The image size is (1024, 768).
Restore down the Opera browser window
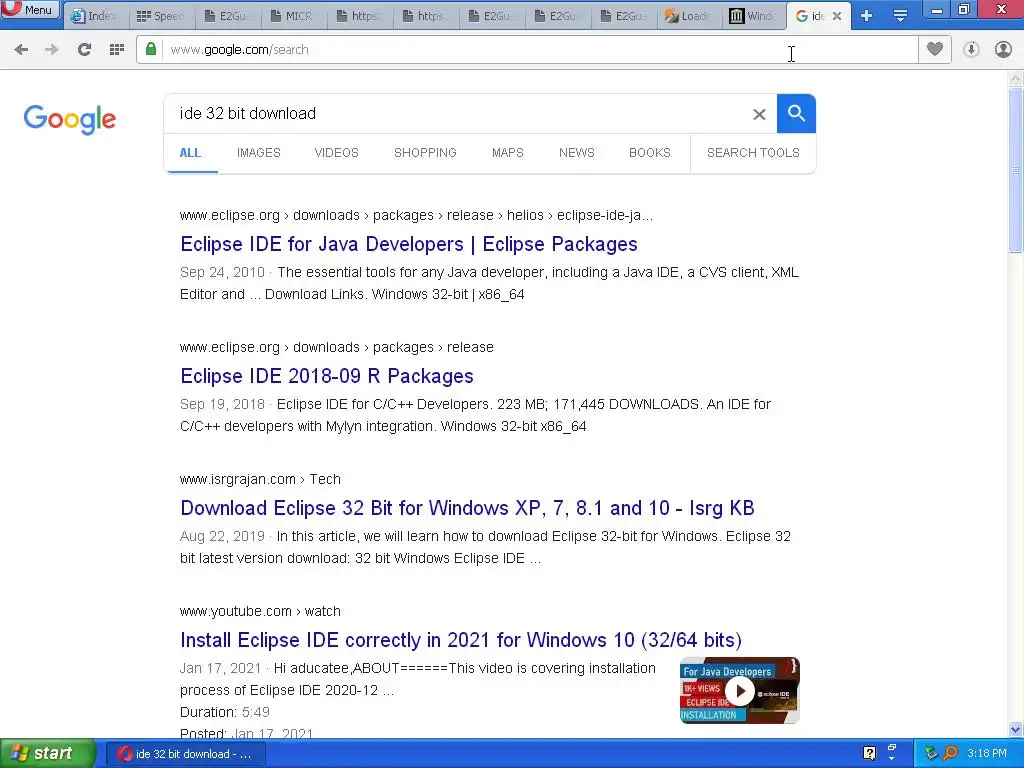tap(964, 10)
